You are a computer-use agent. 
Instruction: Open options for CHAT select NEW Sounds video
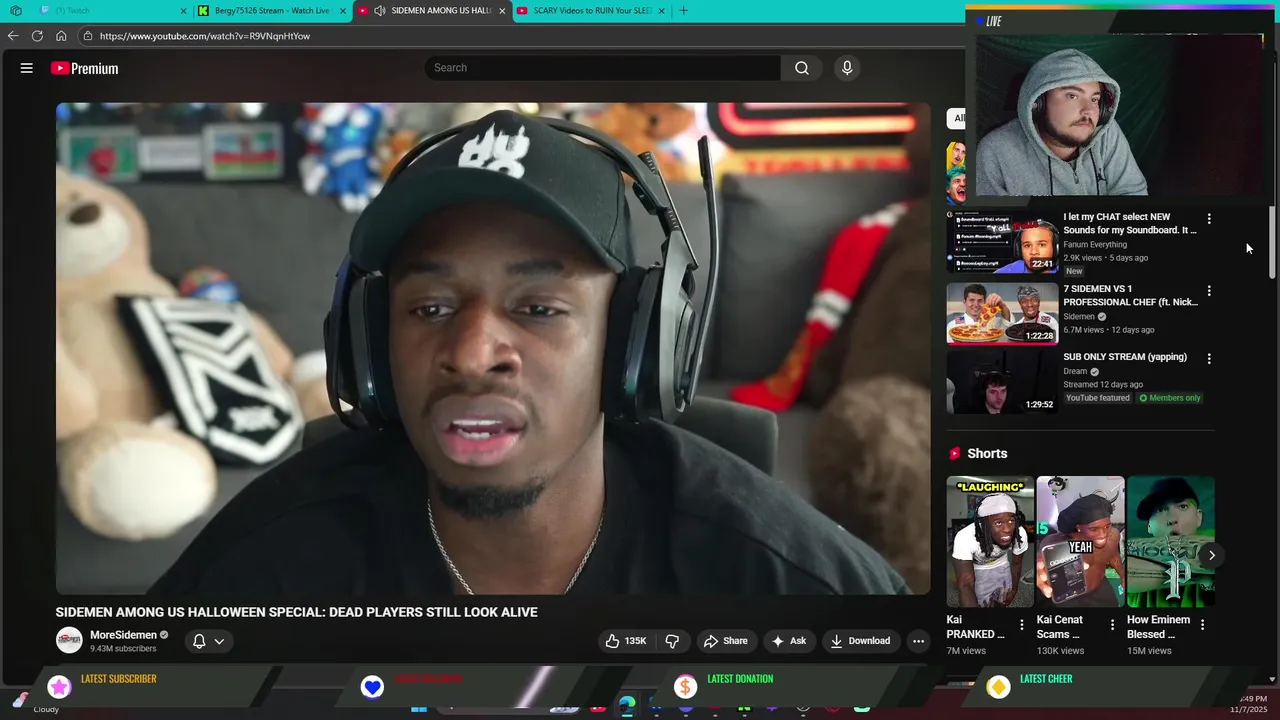[1209, 218]
